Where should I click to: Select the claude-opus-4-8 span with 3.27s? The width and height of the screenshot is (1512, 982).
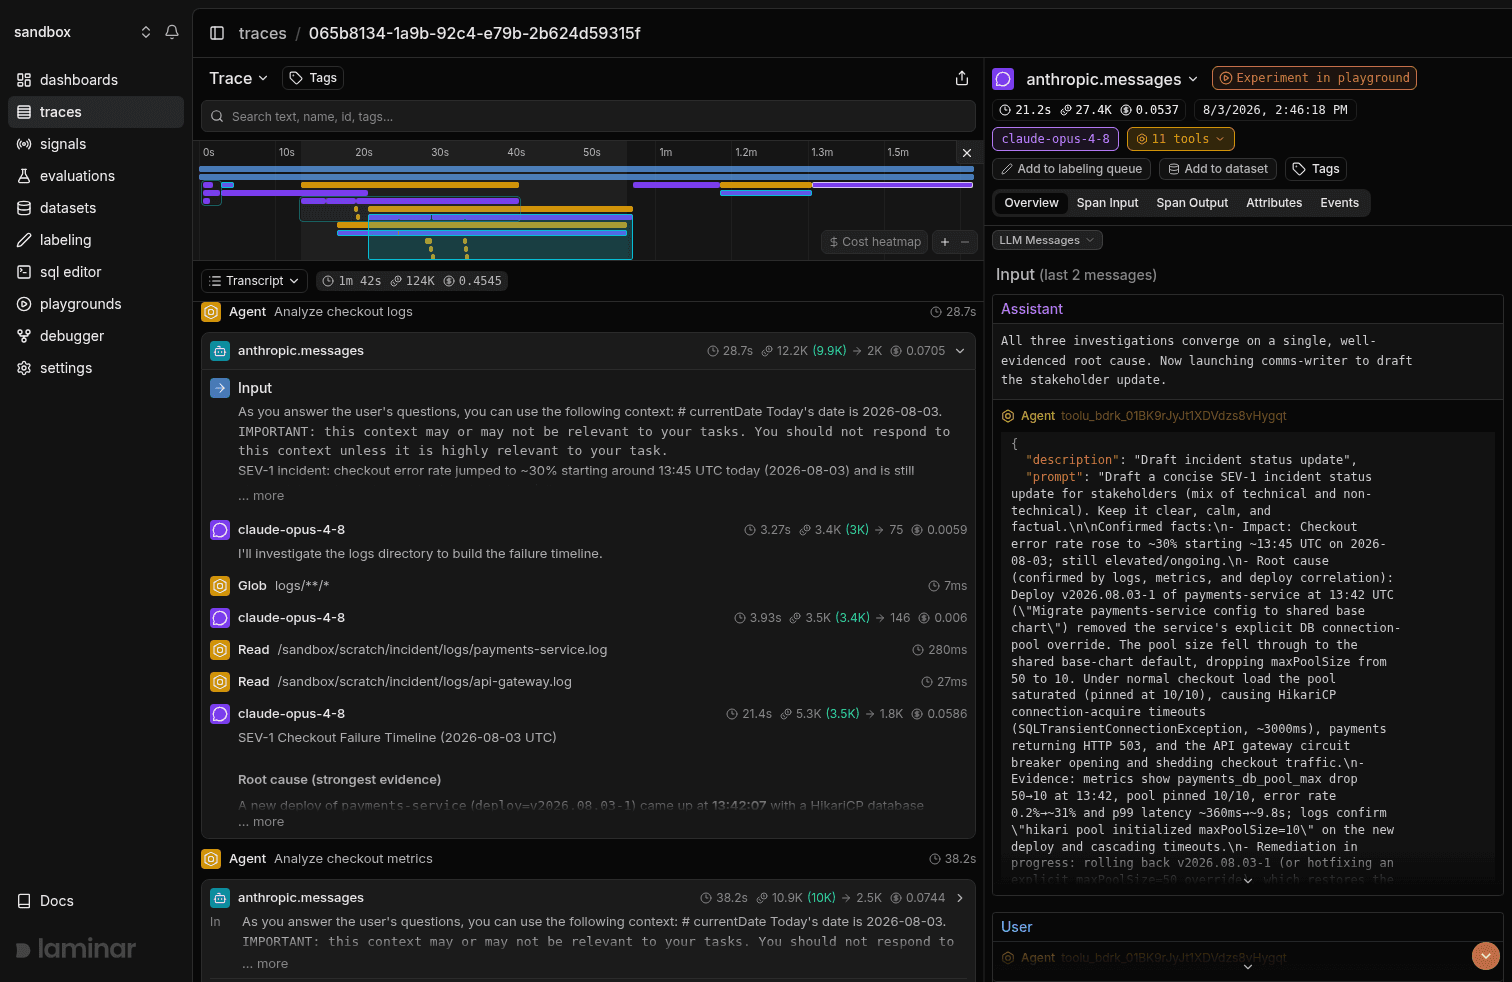tap(588, 530)
